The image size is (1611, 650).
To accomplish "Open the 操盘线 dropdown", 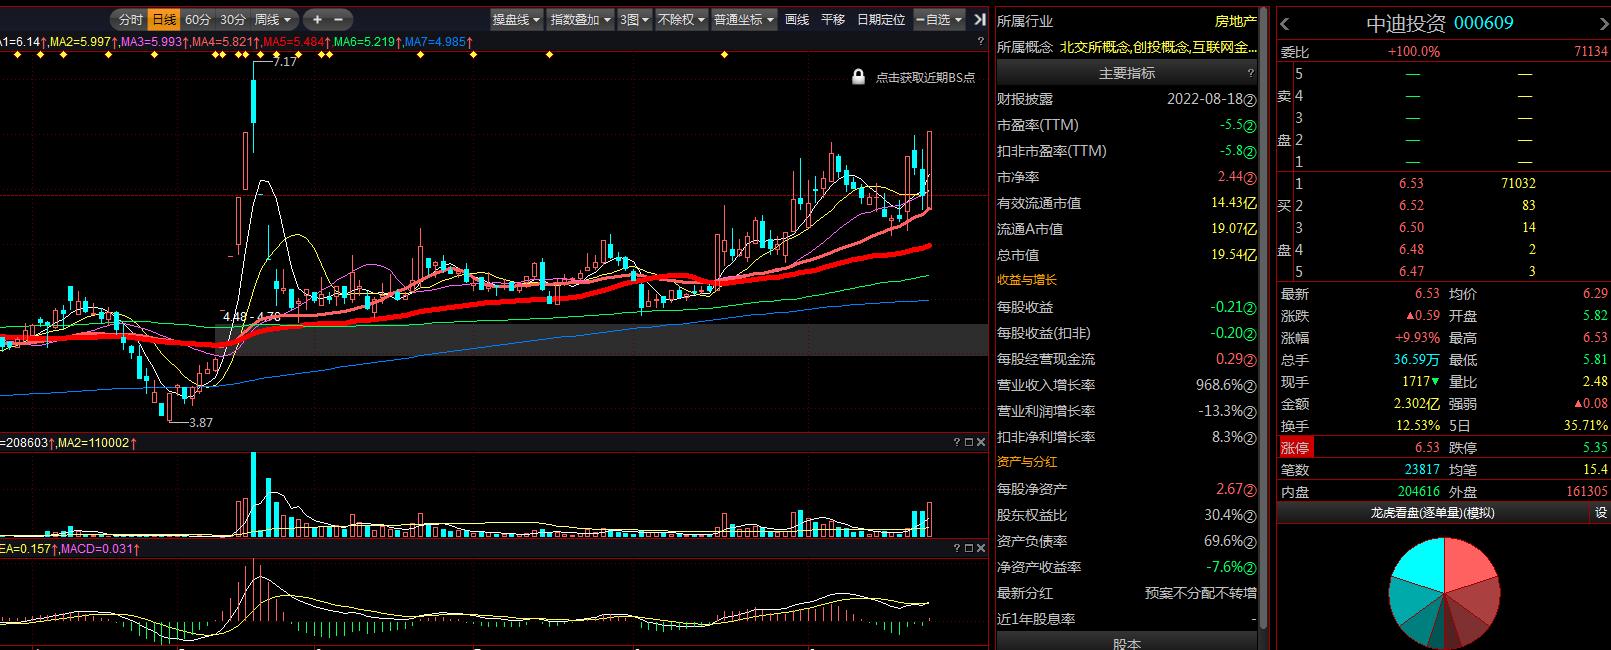I will 516,19.
